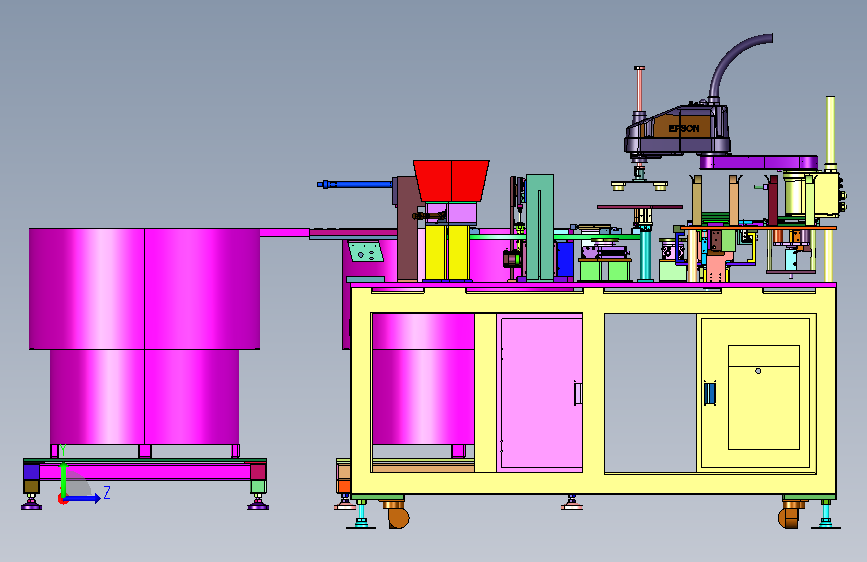Click the purple robot arm link
Image resolution: width=867 pixels, height=562 pixels.
click(x=758, y=163)
